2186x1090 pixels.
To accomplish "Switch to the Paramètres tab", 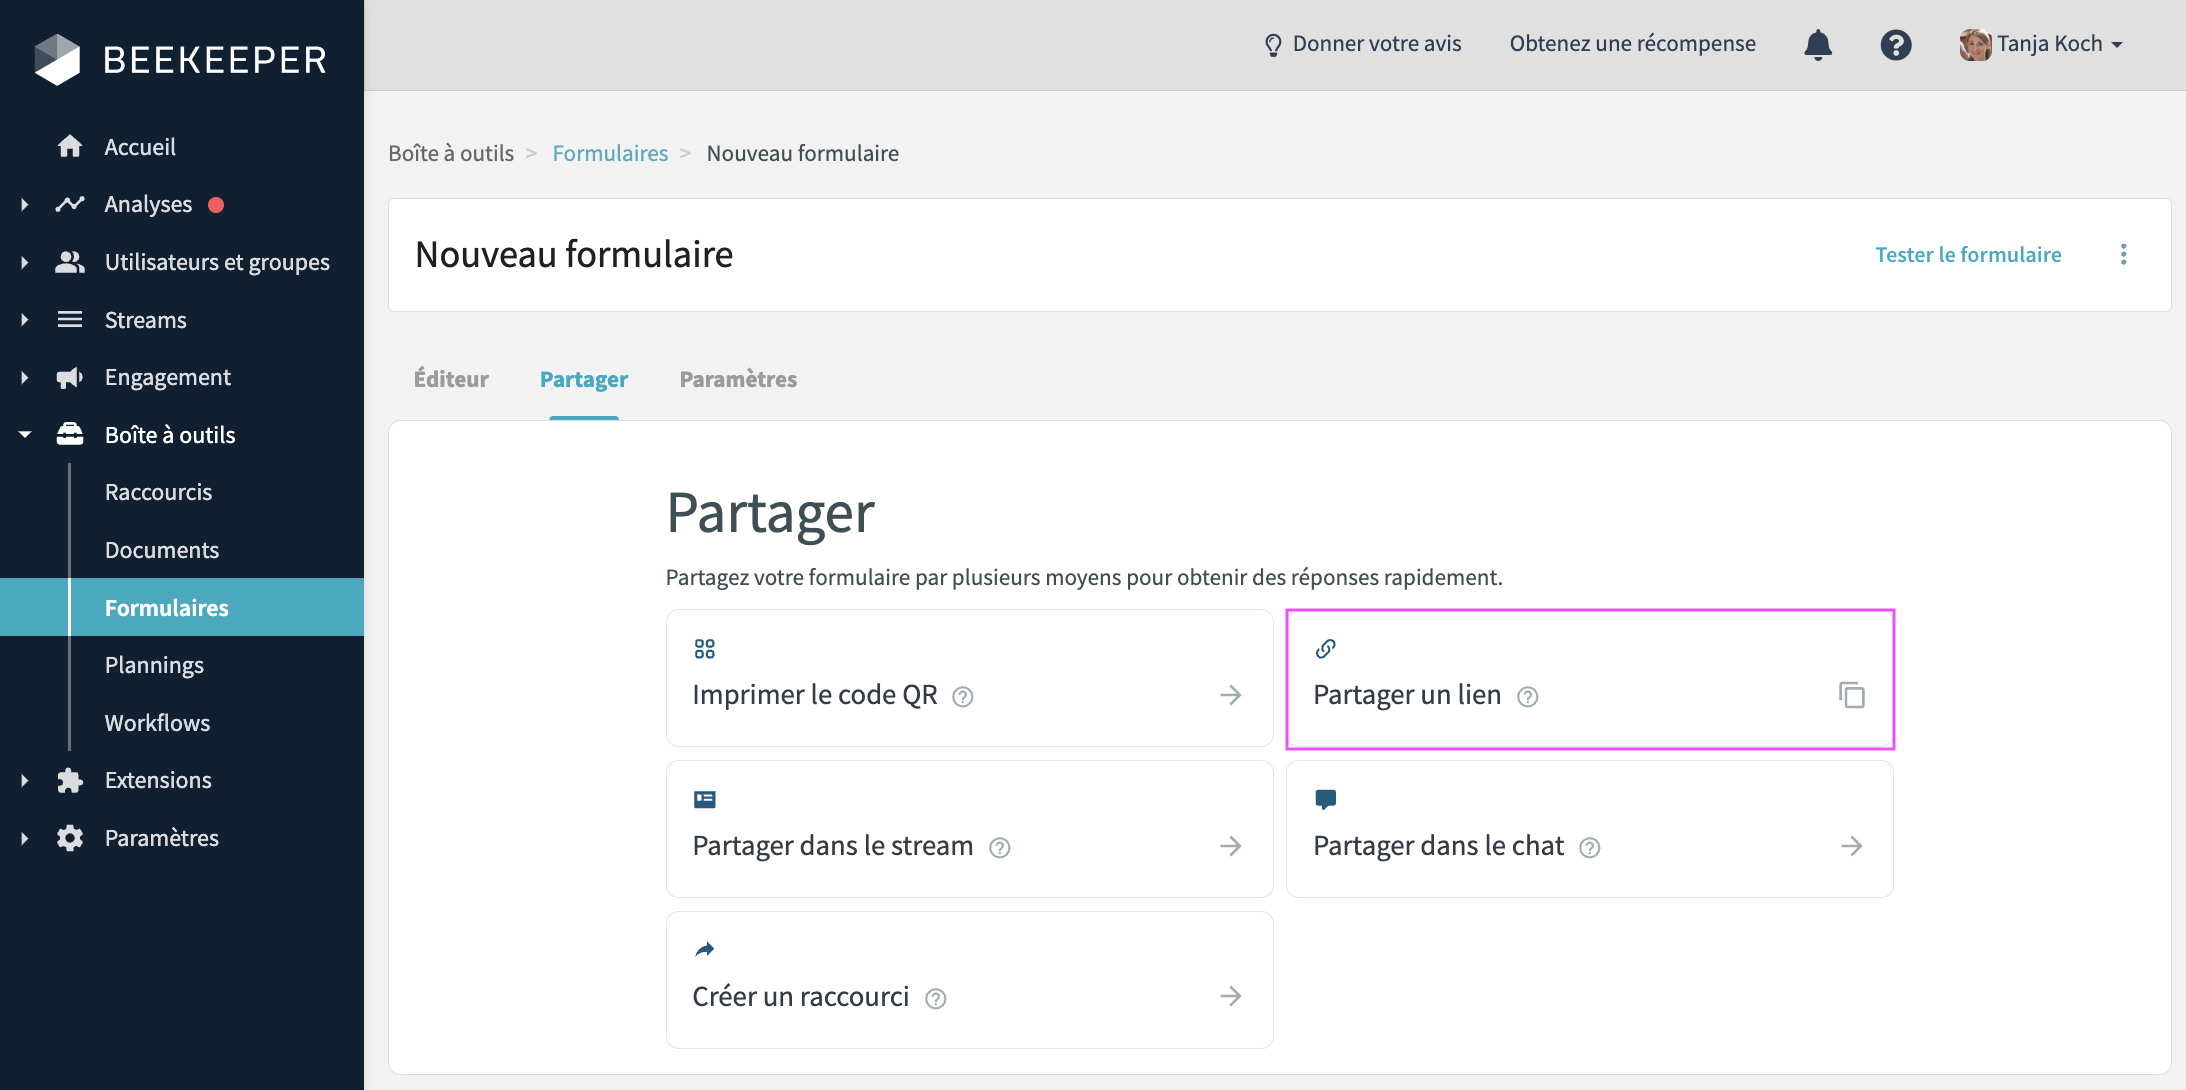I will (x=738, y=379).
